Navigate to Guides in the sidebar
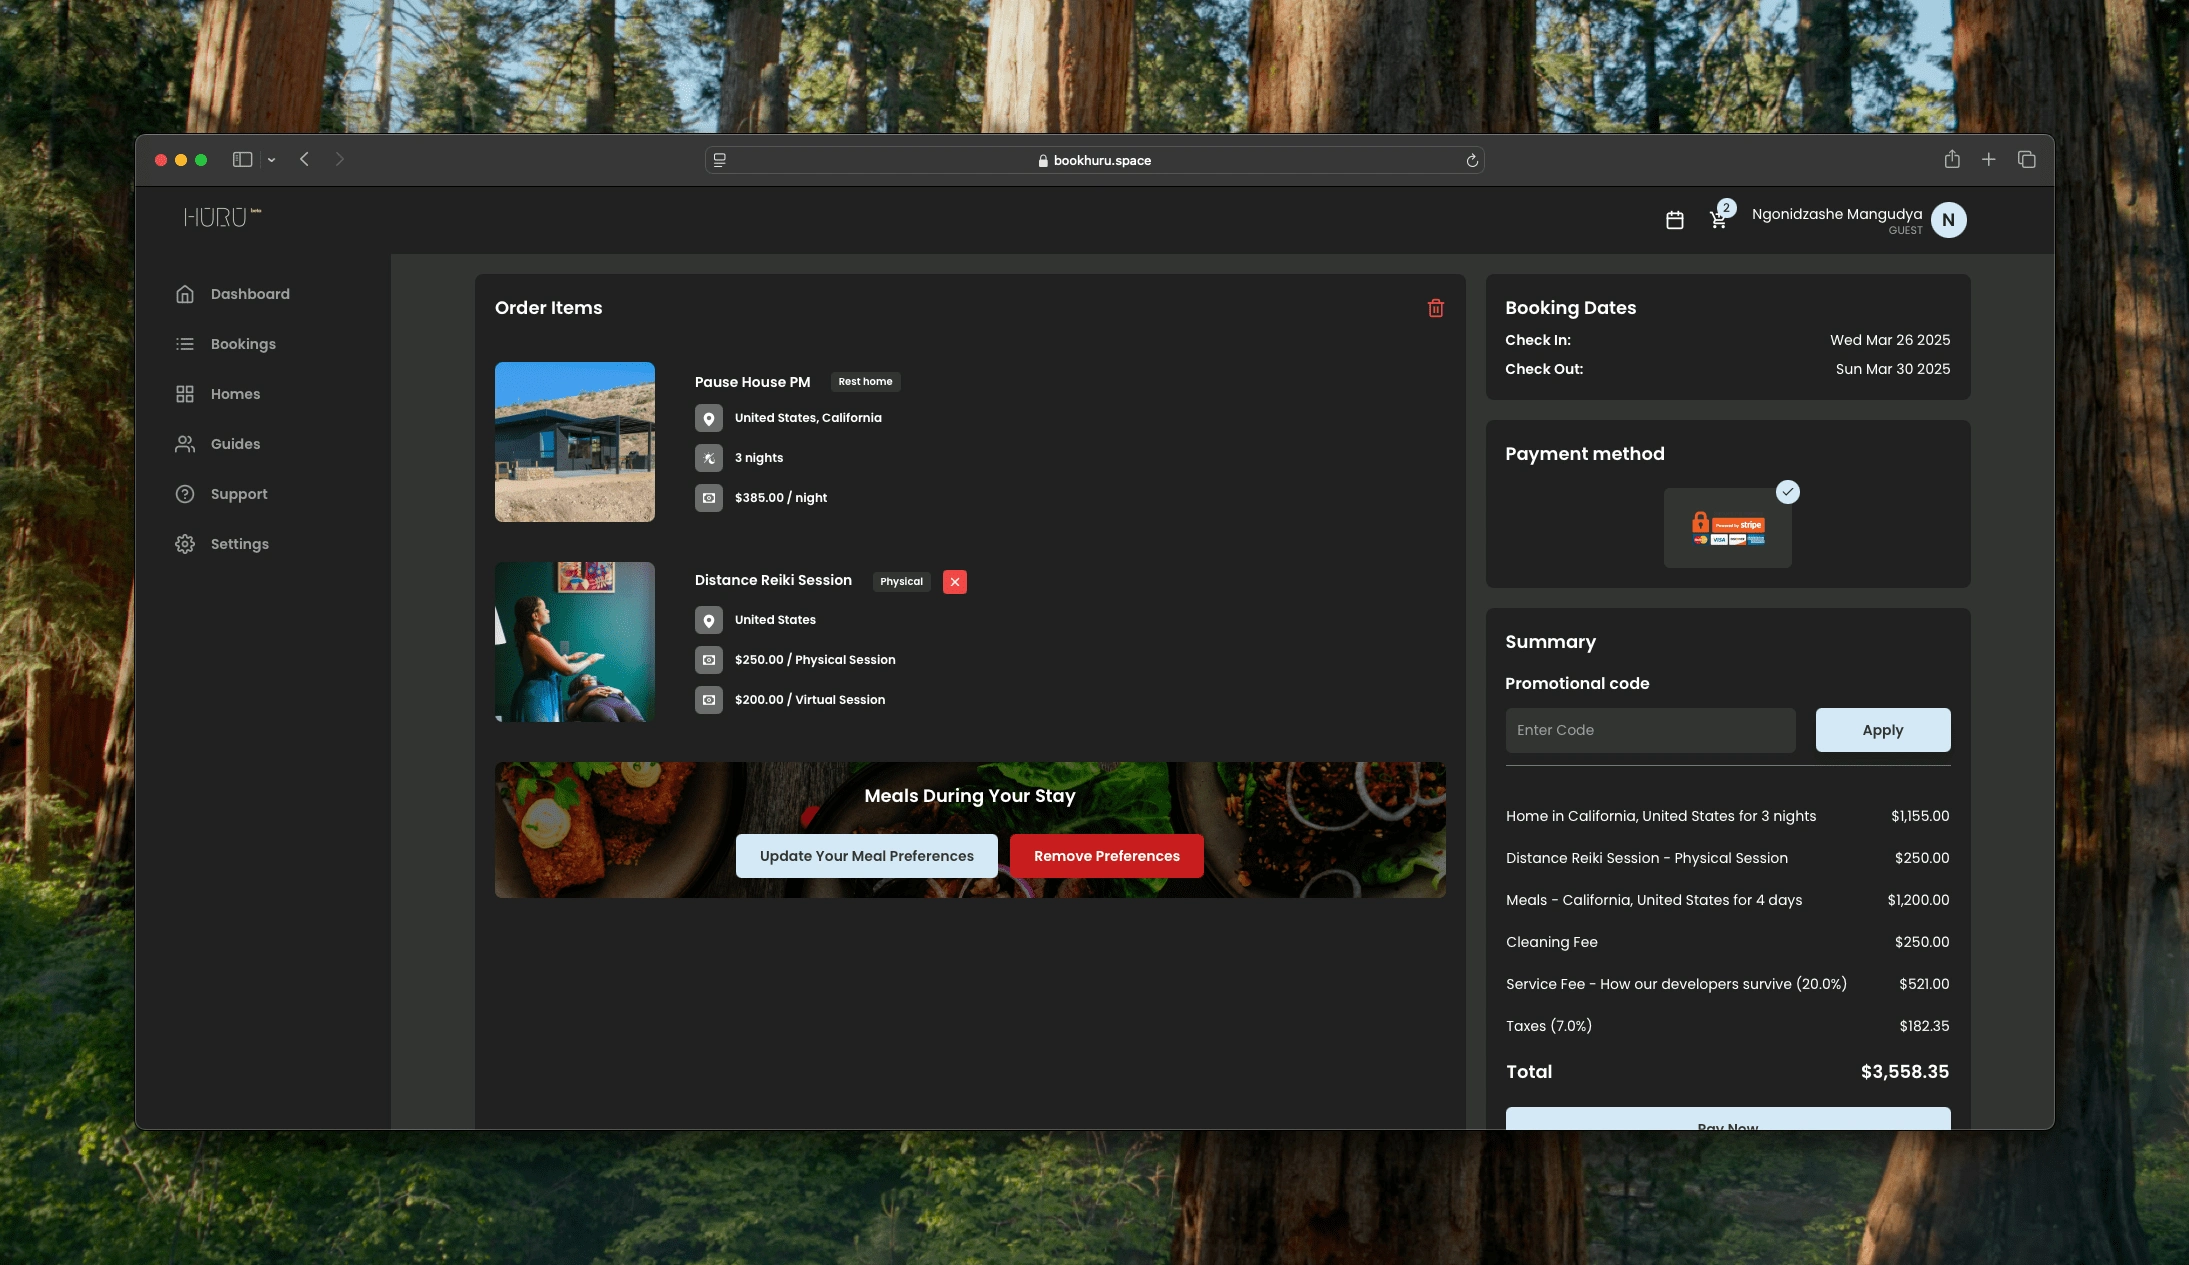 tap(235, 444)
